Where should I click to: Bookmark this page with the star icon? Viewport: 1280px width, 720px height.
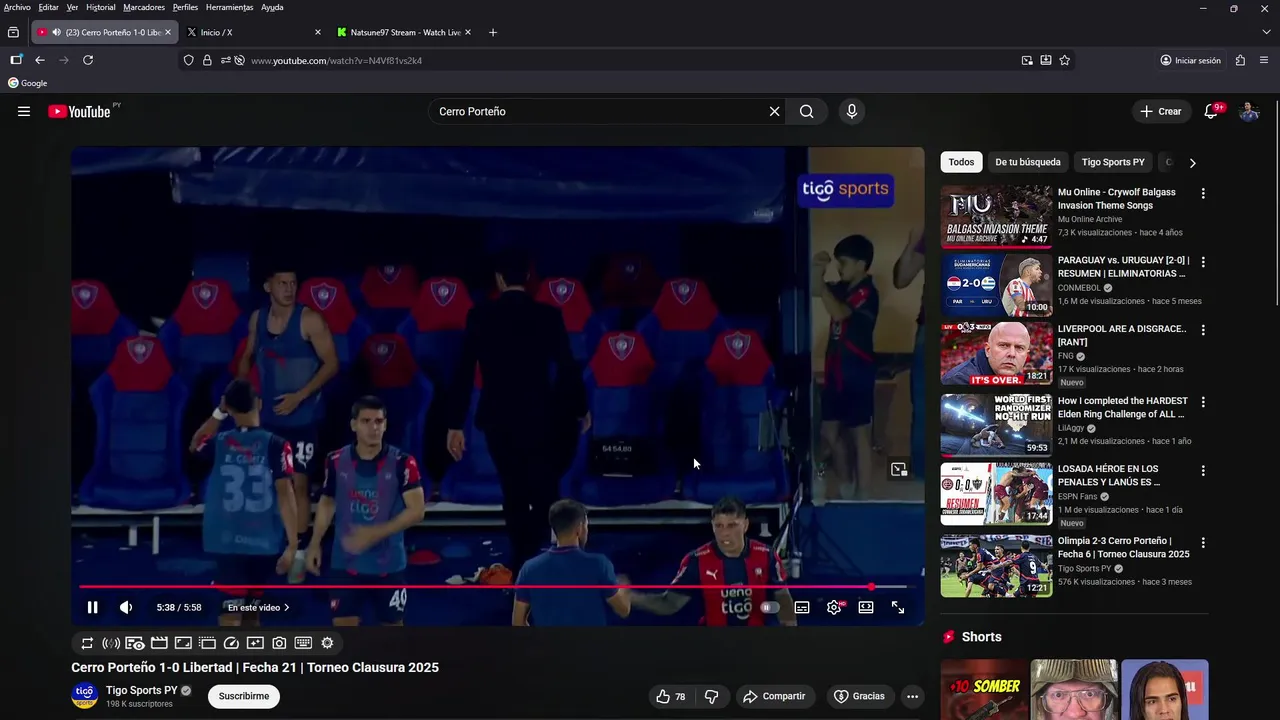(x=1065, y=60)
